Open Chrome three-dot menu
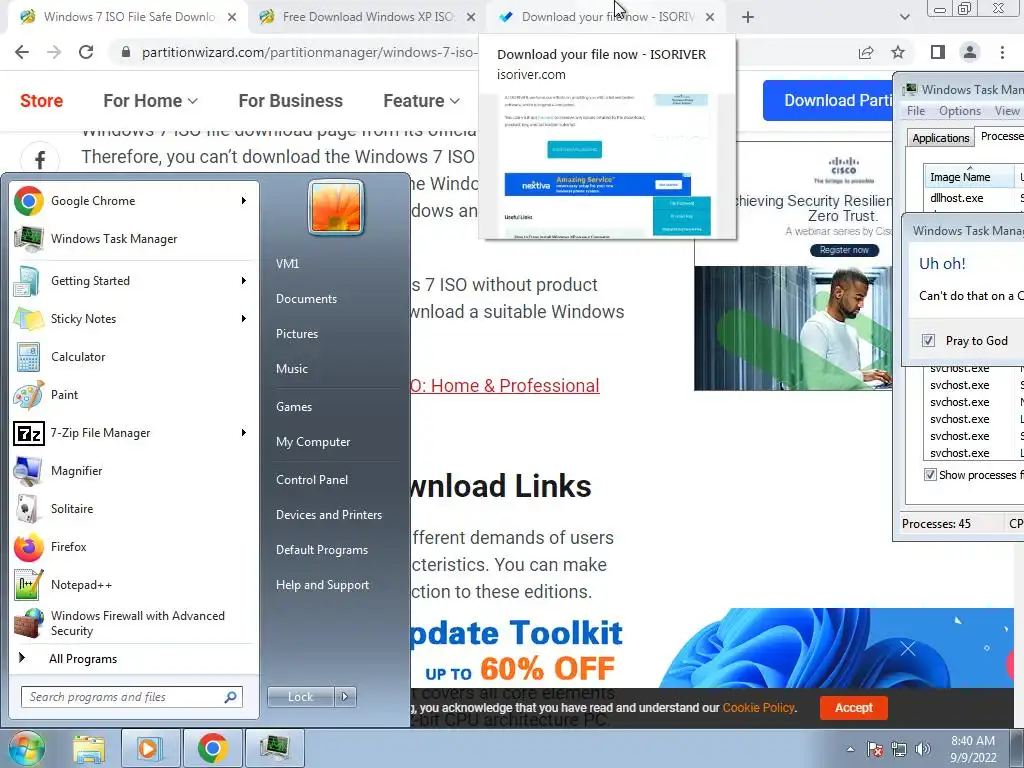 point(1002,52)
